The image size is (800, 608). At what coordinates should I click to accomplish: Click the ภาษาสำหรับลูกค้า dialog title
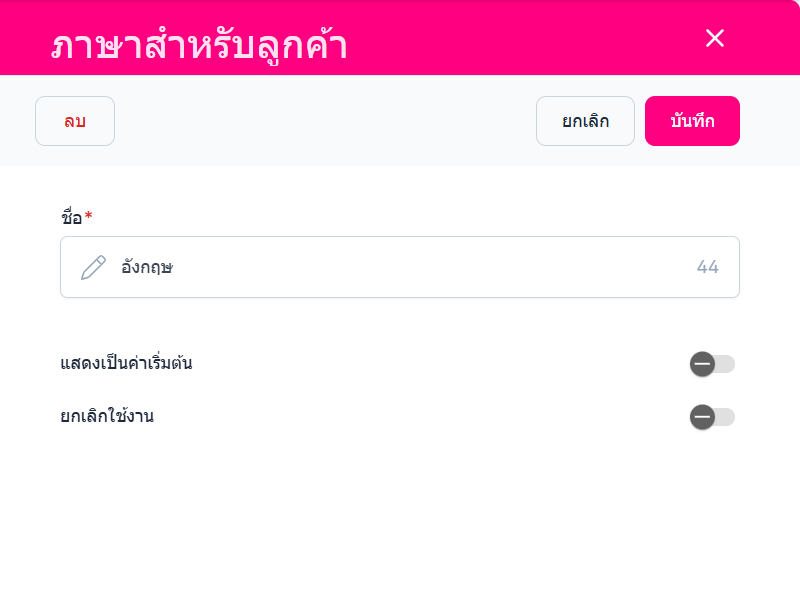[x=200, y=45]
